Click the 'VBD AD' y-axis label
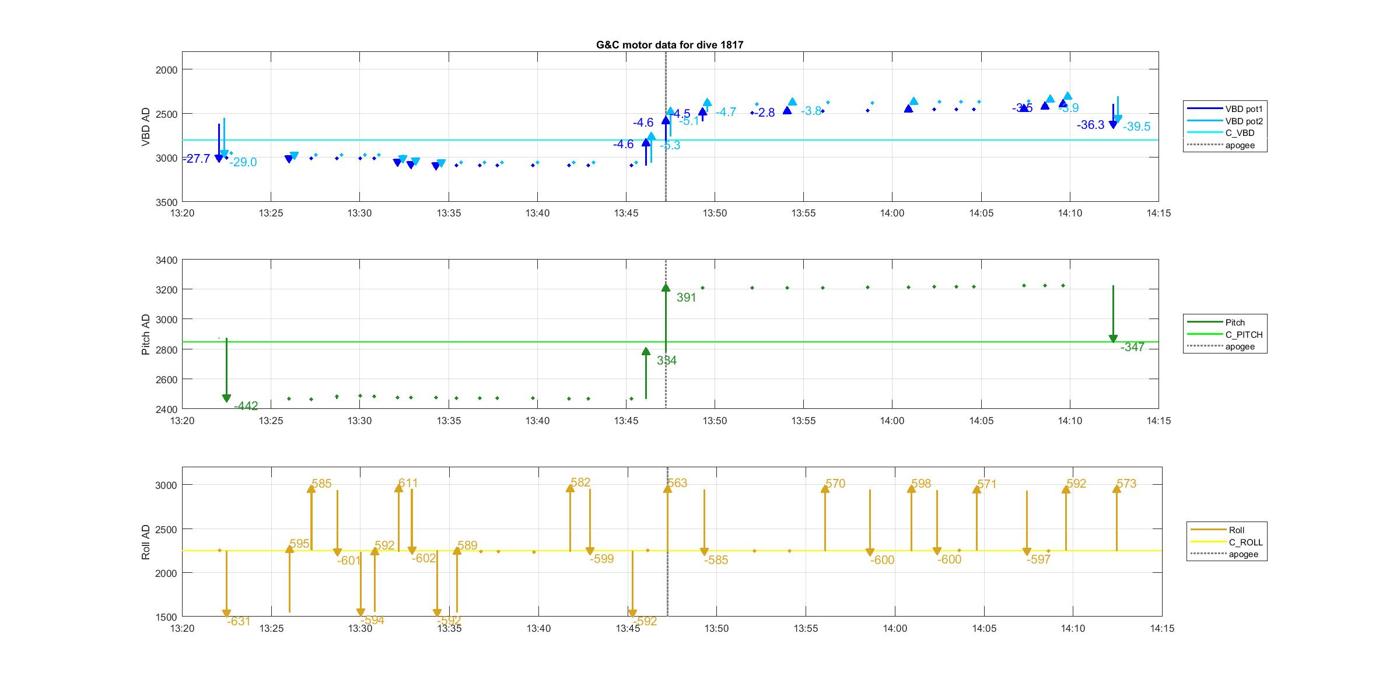This screenshot has width=1400, height=693. [x=146, y=127]
